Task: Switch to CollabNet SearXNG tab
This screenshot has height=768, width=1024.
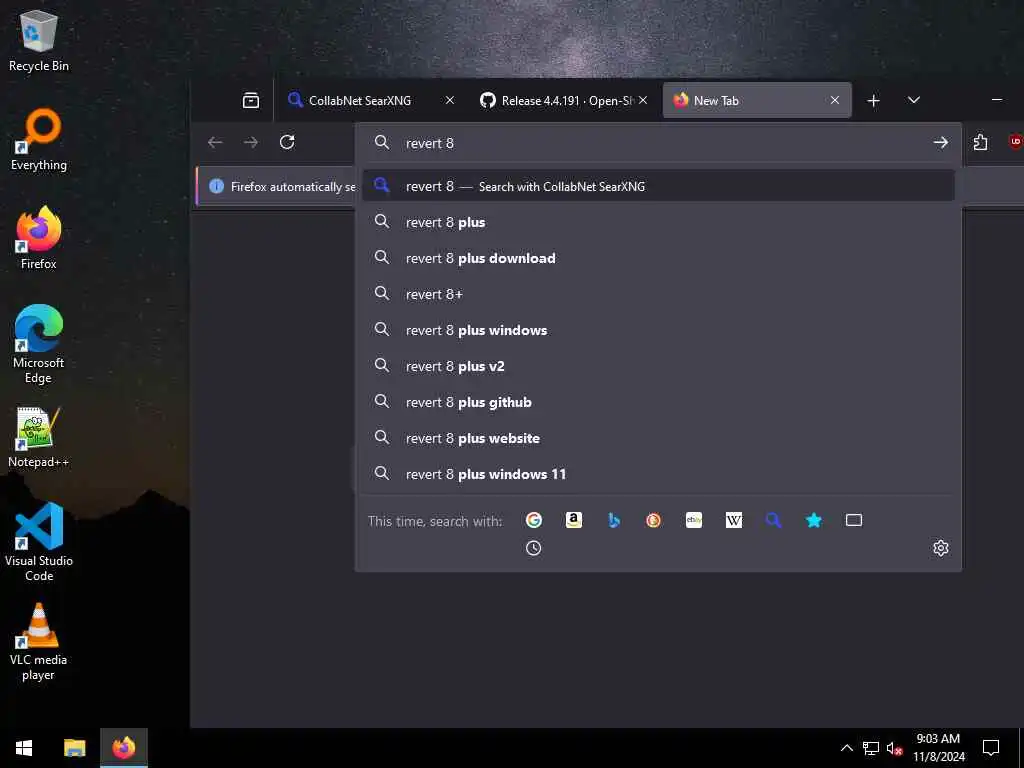Action: click(x=359, y=101)
